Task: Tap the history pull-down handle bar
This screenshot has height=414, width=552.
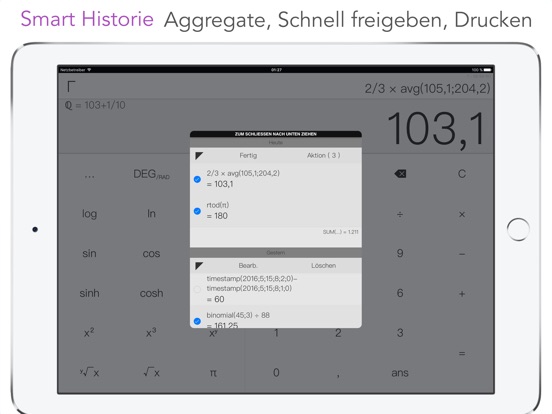Action: (276, 134)
